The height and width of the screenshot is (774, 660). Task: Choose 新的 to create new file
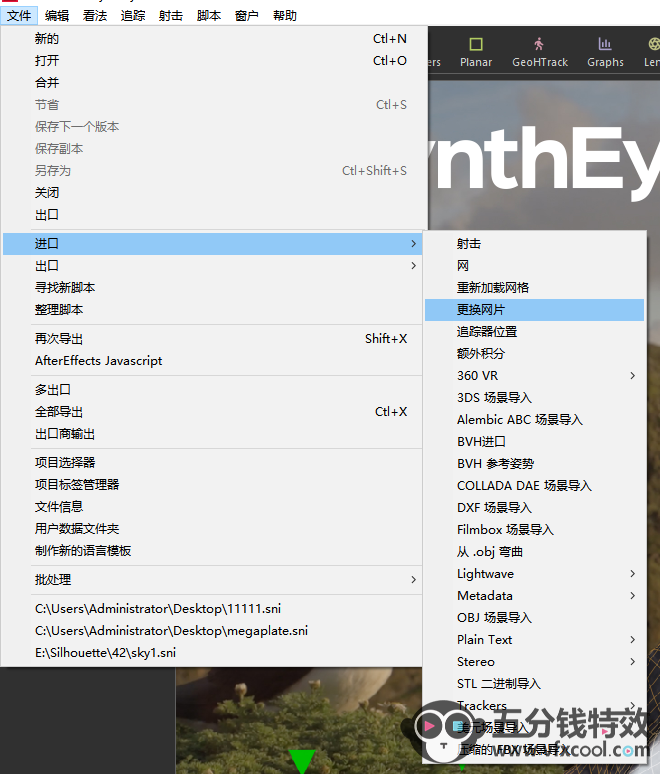point(47,39)
